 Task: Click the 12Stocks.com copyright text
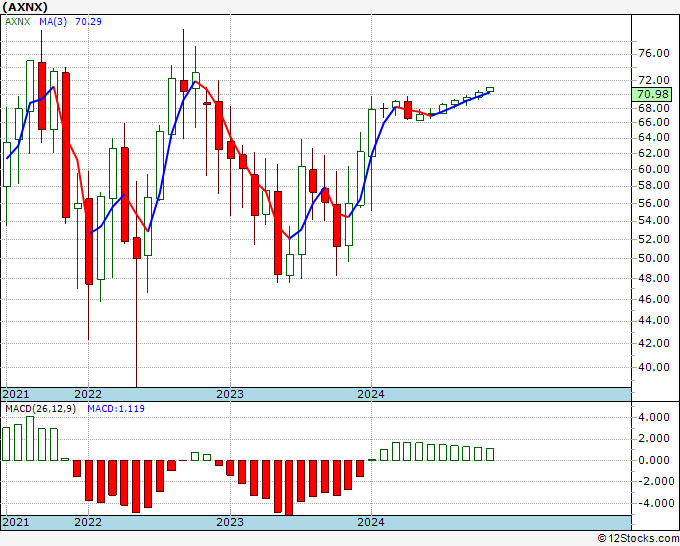[x=638, y=539]
